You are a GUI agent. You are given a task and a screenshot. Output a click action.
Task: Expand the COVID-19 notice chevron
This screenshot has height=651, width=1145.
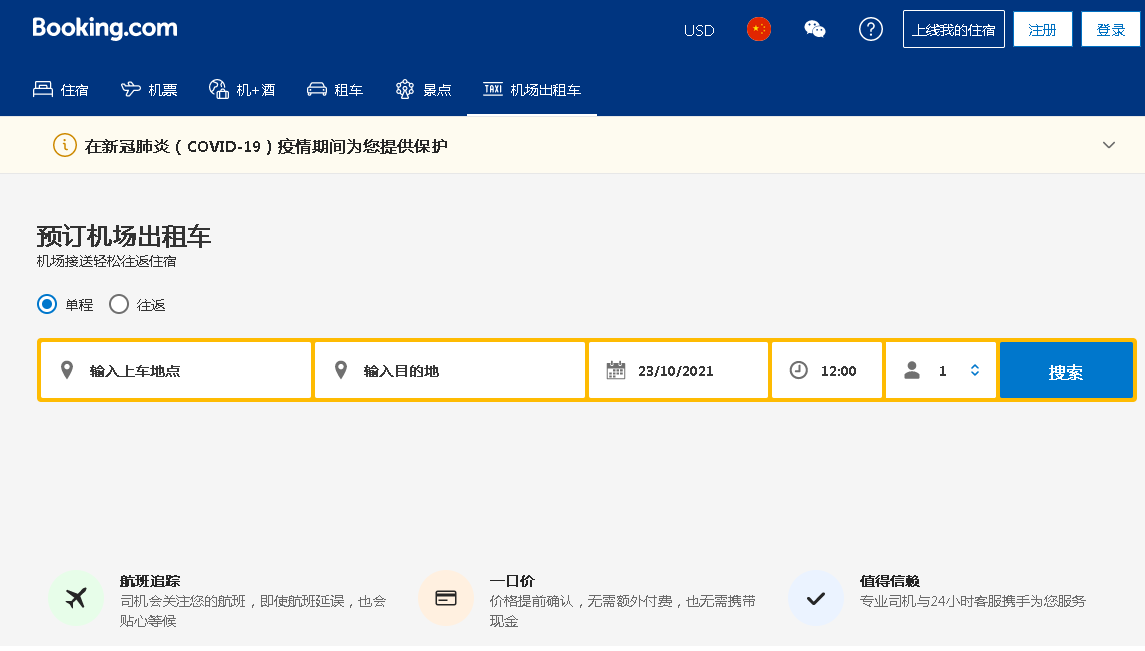click(1108, 145)
